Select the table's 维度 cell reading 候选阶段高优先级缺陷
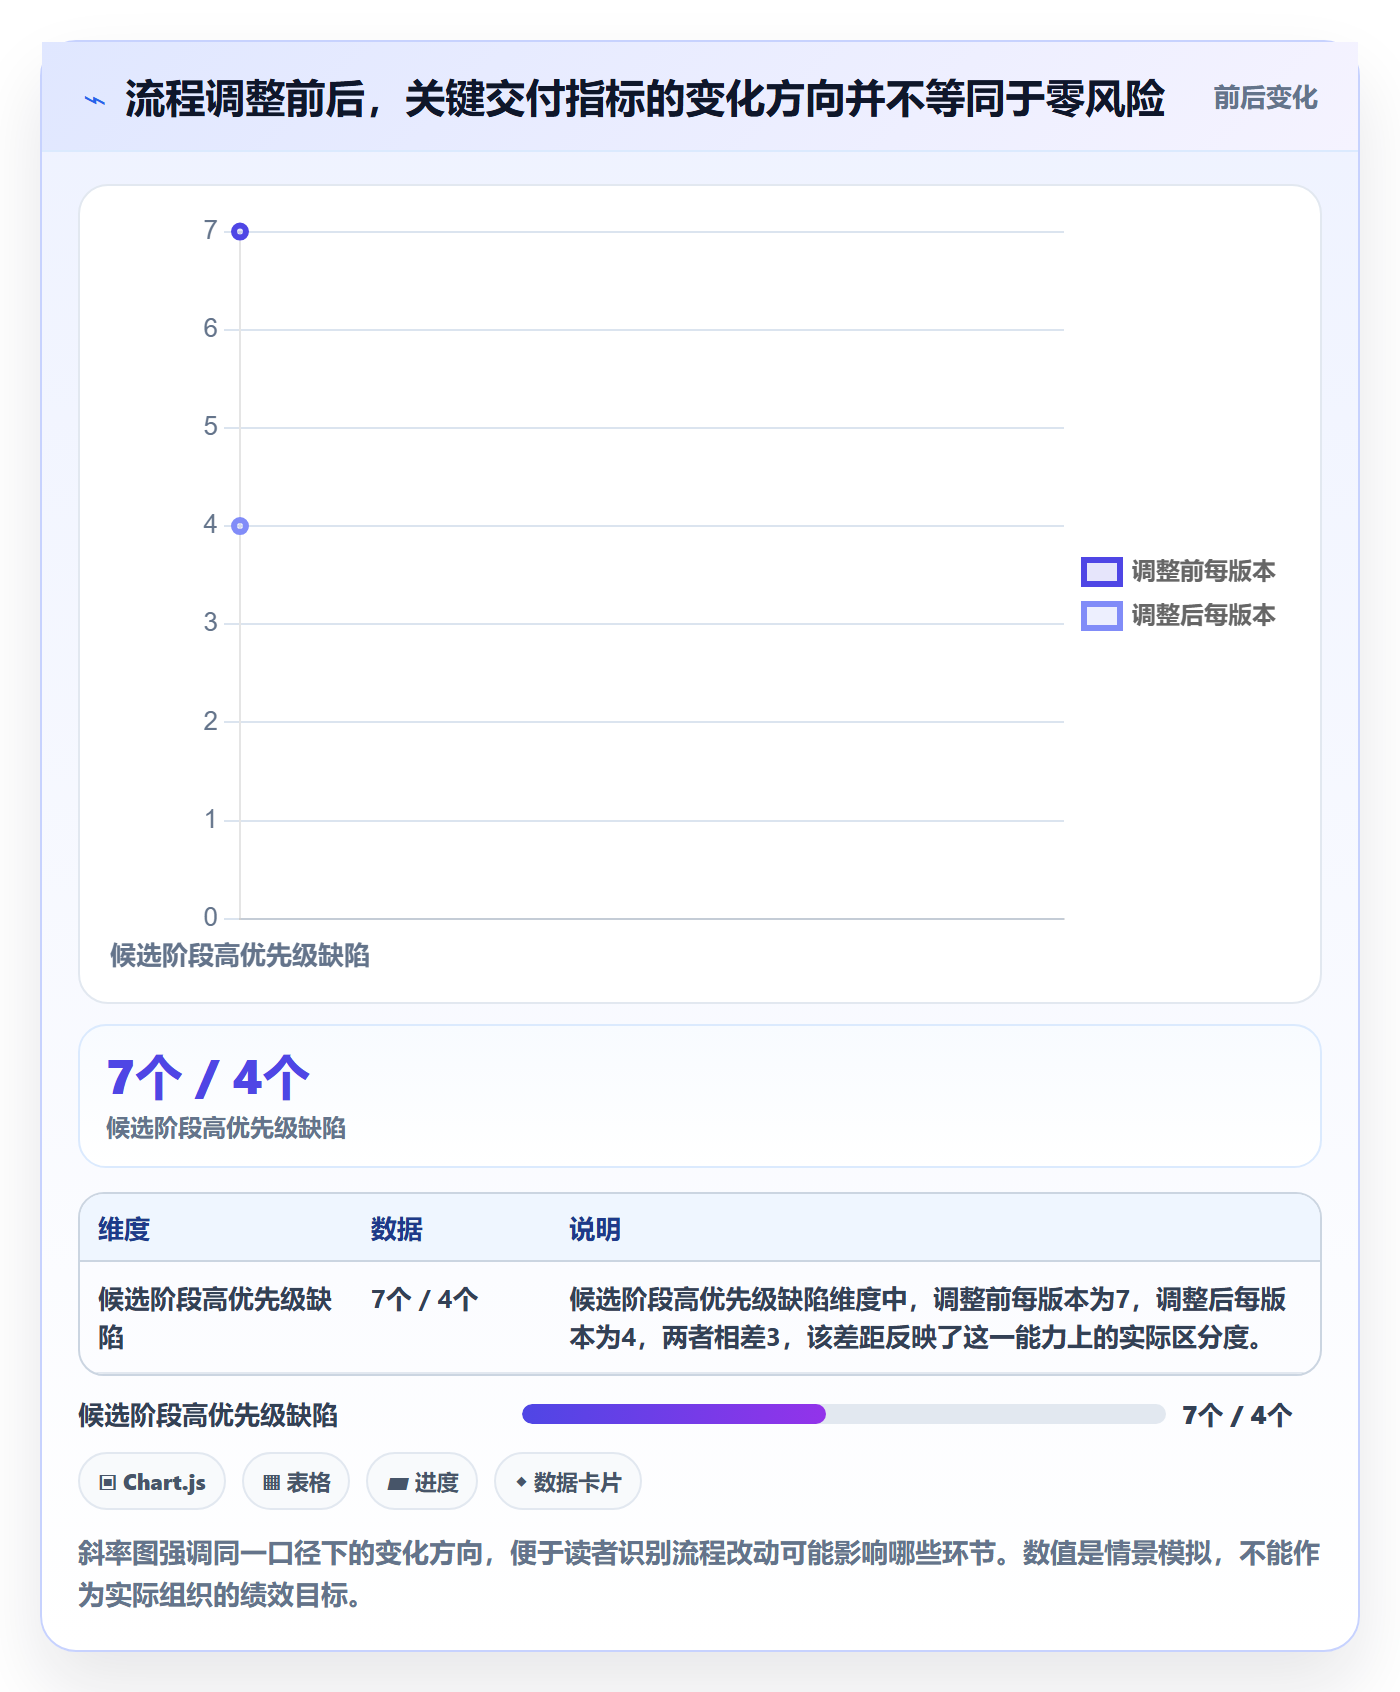This screenshot has width=1400, height=1692. [215, 1318]
